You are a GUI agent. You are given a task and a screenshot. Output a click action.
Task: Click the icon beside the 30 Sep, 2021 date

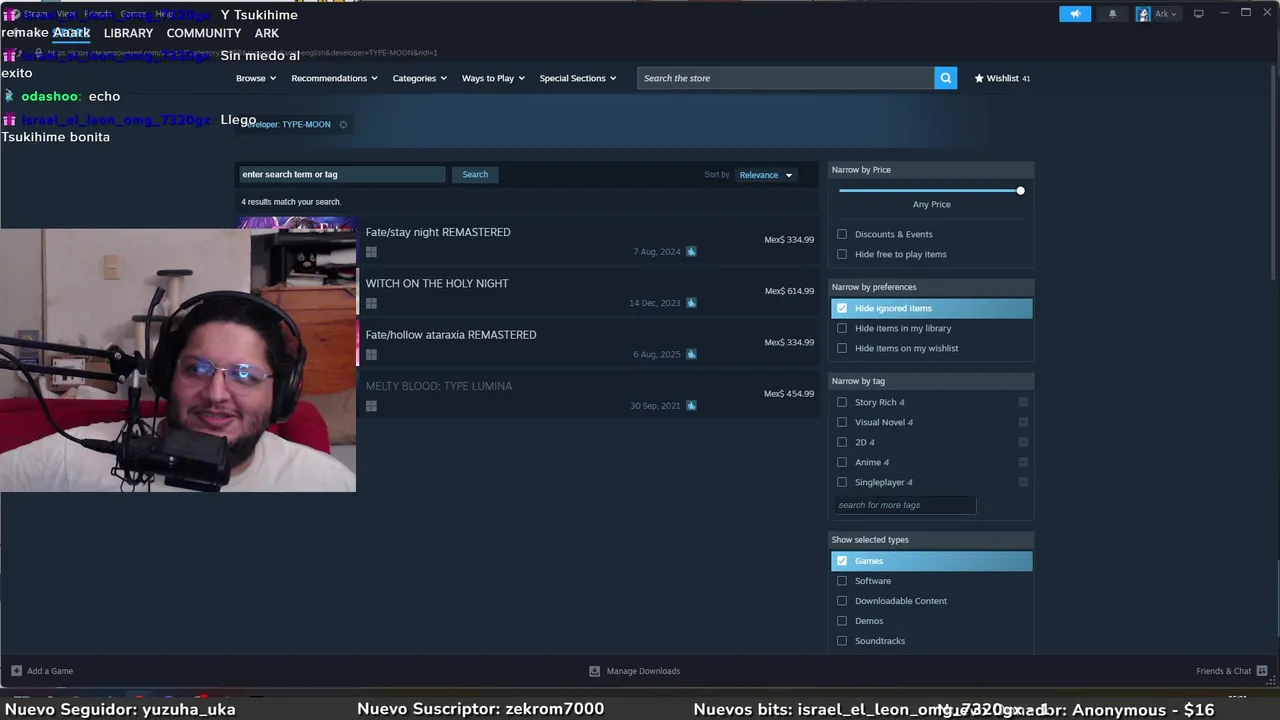click(691, 406)
